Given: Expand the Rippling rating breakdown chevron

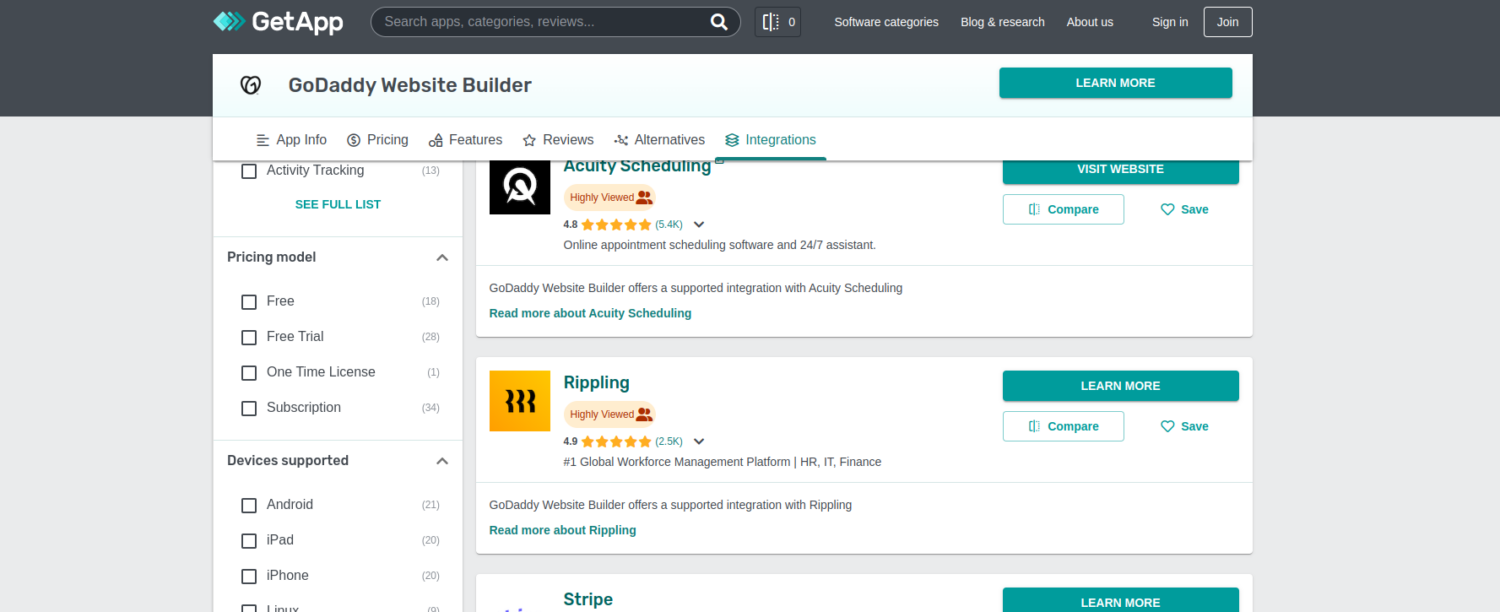Looking at the screenshot, I should 699,442.
